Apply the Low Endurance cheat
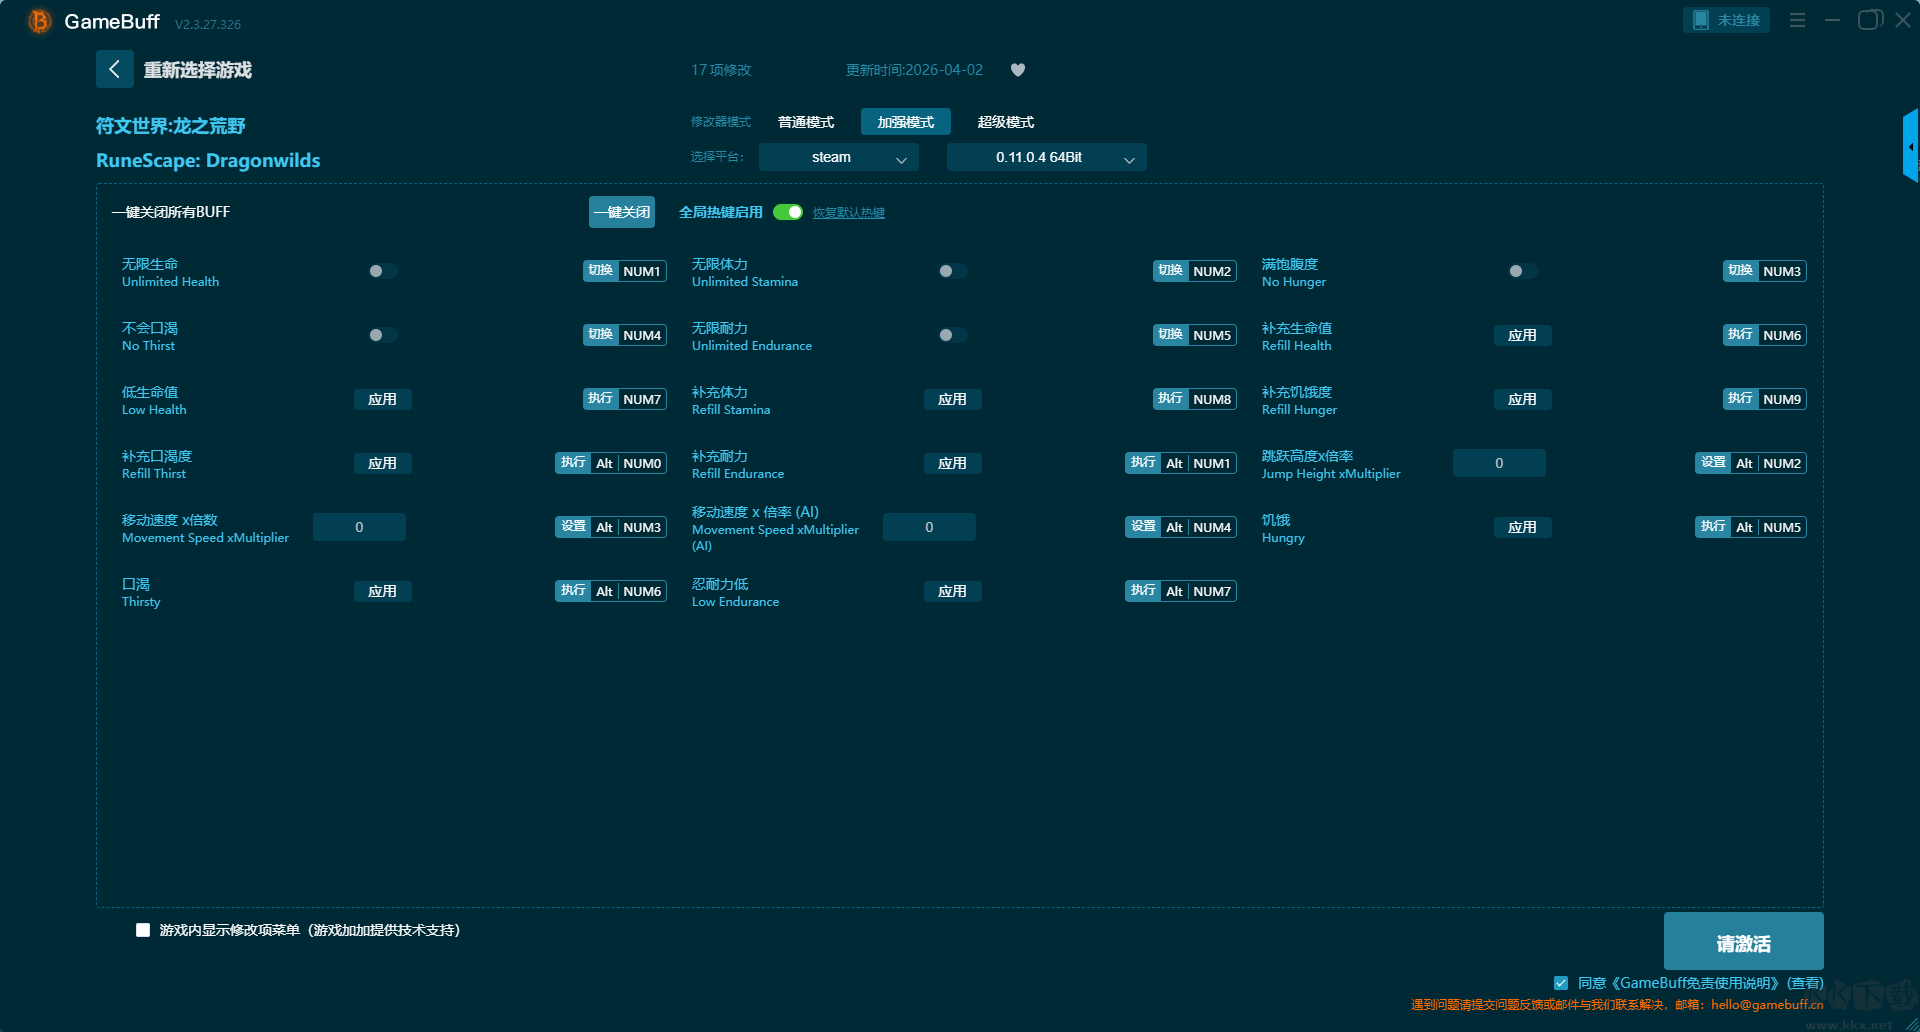Screen dimensions: 1920x1032 click(x=952, y=591)
